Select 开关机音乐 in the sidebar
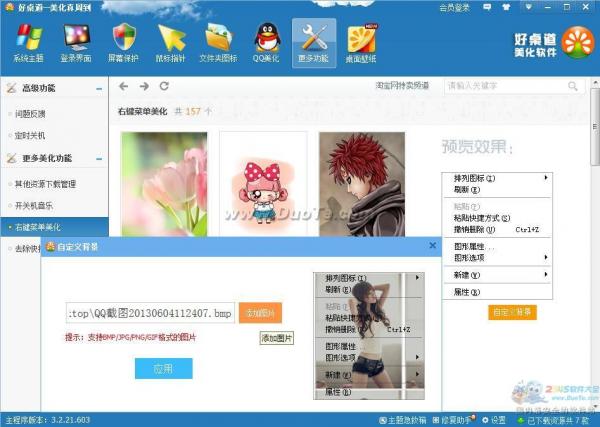The height and width of the screenshot is (427, 600). pyautogui.click(x=34, y=206)
